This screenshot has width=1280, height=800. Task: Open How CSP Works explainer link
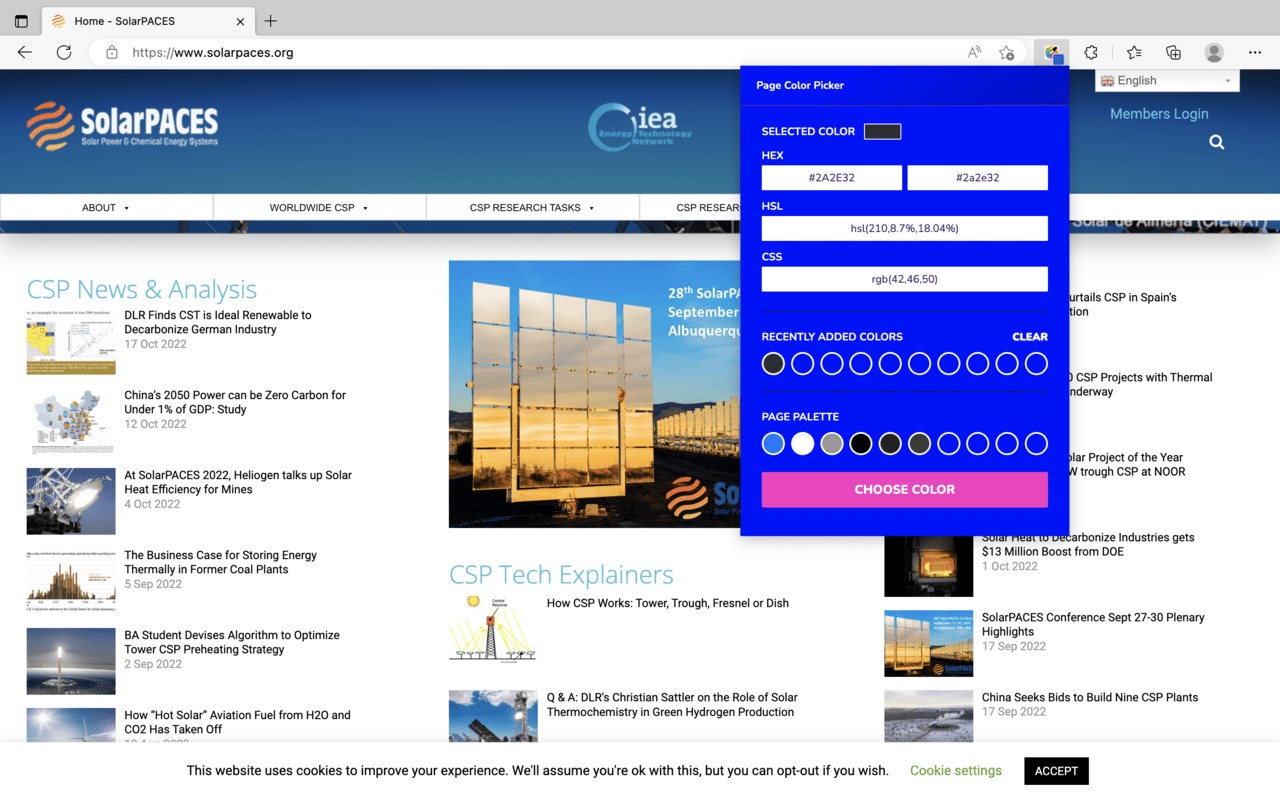(668, 603)
